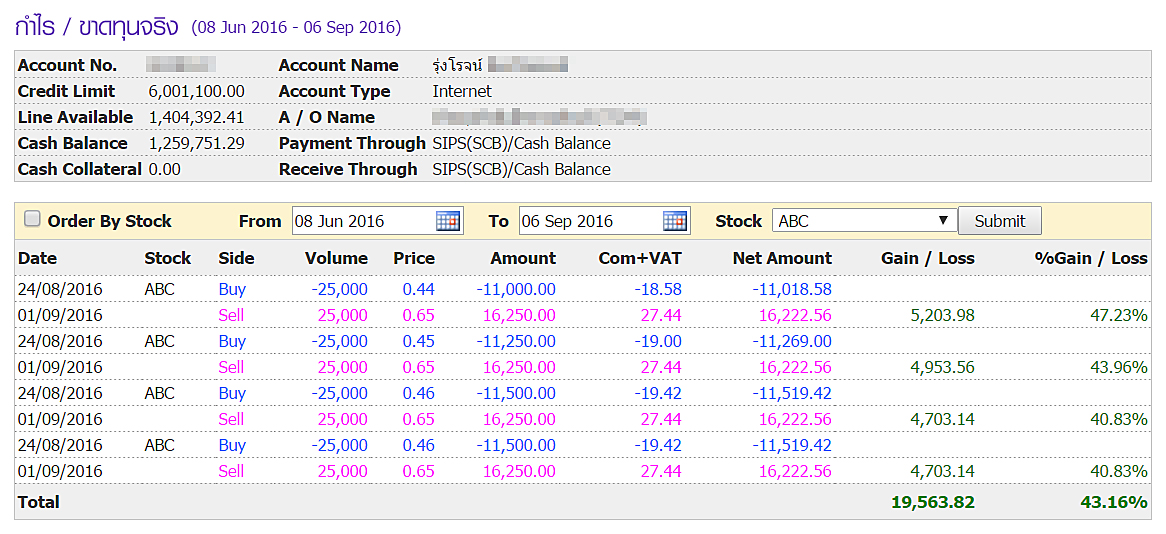Select the Stock column header in table
The image size is (1166, 534).
point(167,258)
